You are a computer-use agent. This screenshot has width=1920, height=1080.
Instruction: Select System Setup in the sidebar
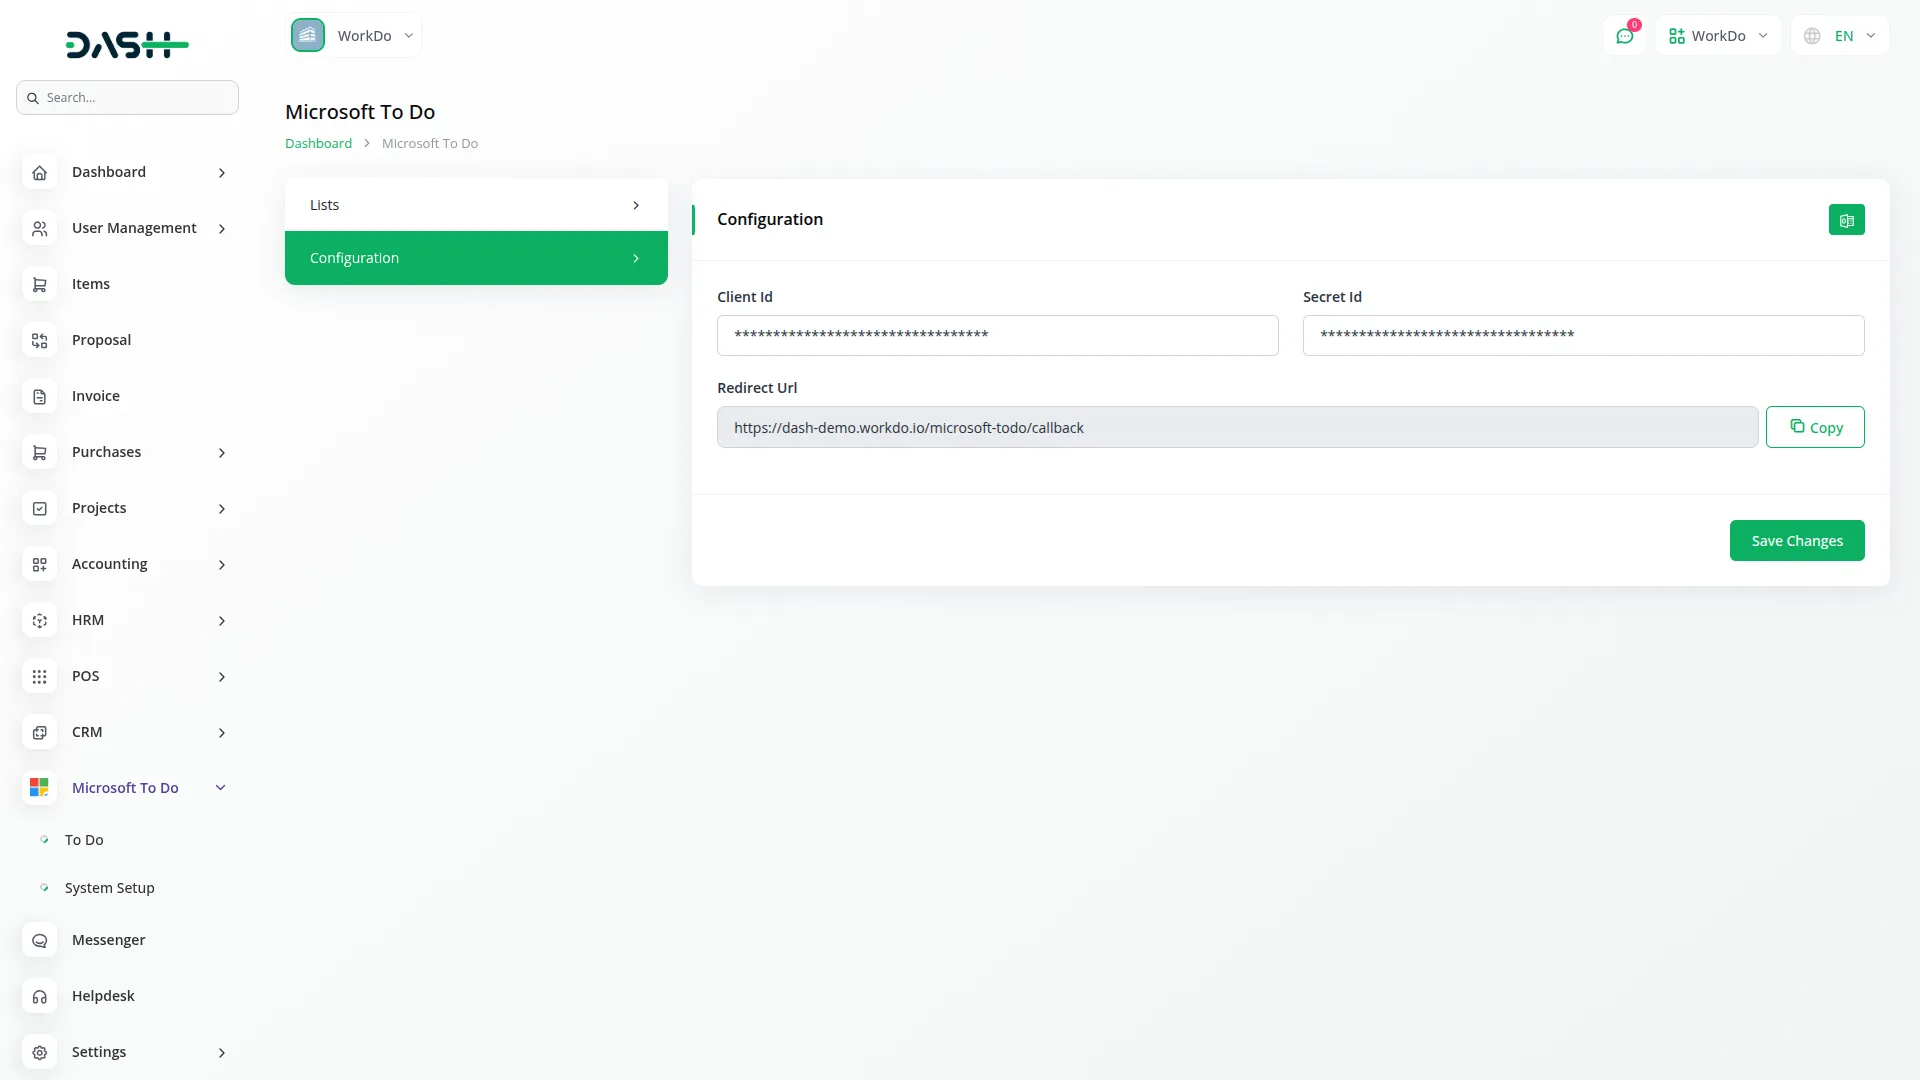click(x=109, y=887)
